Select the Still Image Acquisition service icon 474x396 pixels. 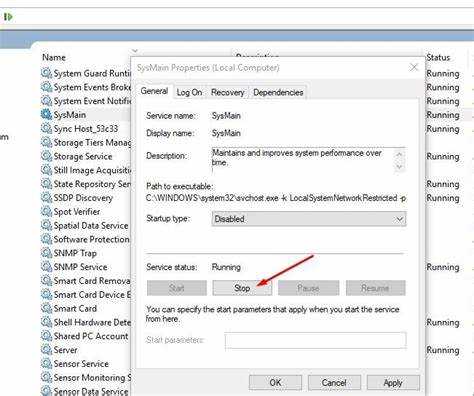coord(46,170)
